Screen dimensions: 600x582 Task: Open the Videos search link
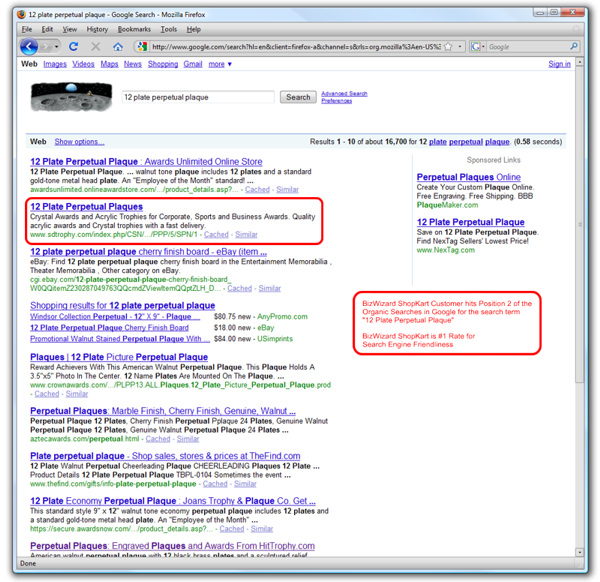click(83, 64)
